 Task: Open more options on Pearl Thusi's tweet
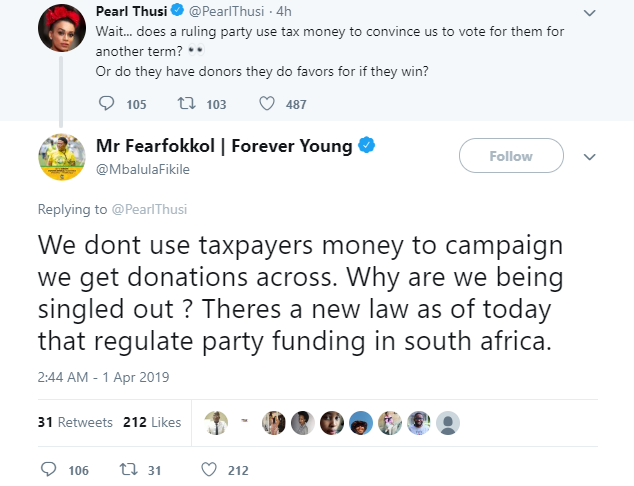pos(589,13)
